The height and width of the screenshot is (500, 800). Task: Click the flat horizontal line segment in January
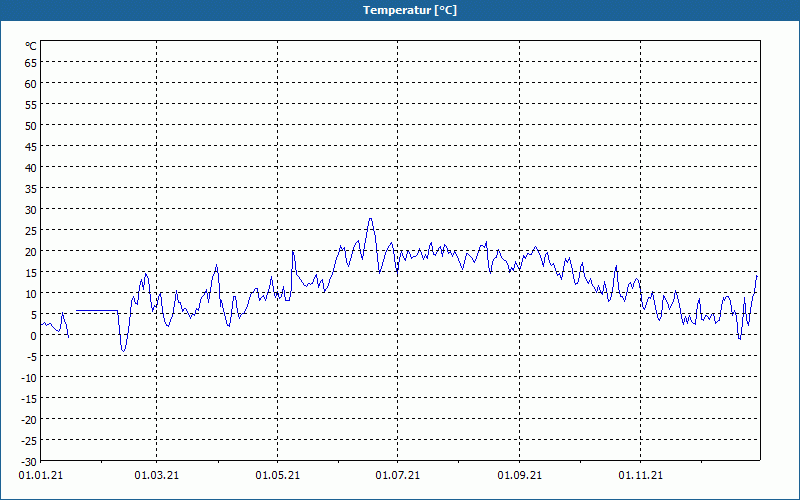click(x=97, y=311)
